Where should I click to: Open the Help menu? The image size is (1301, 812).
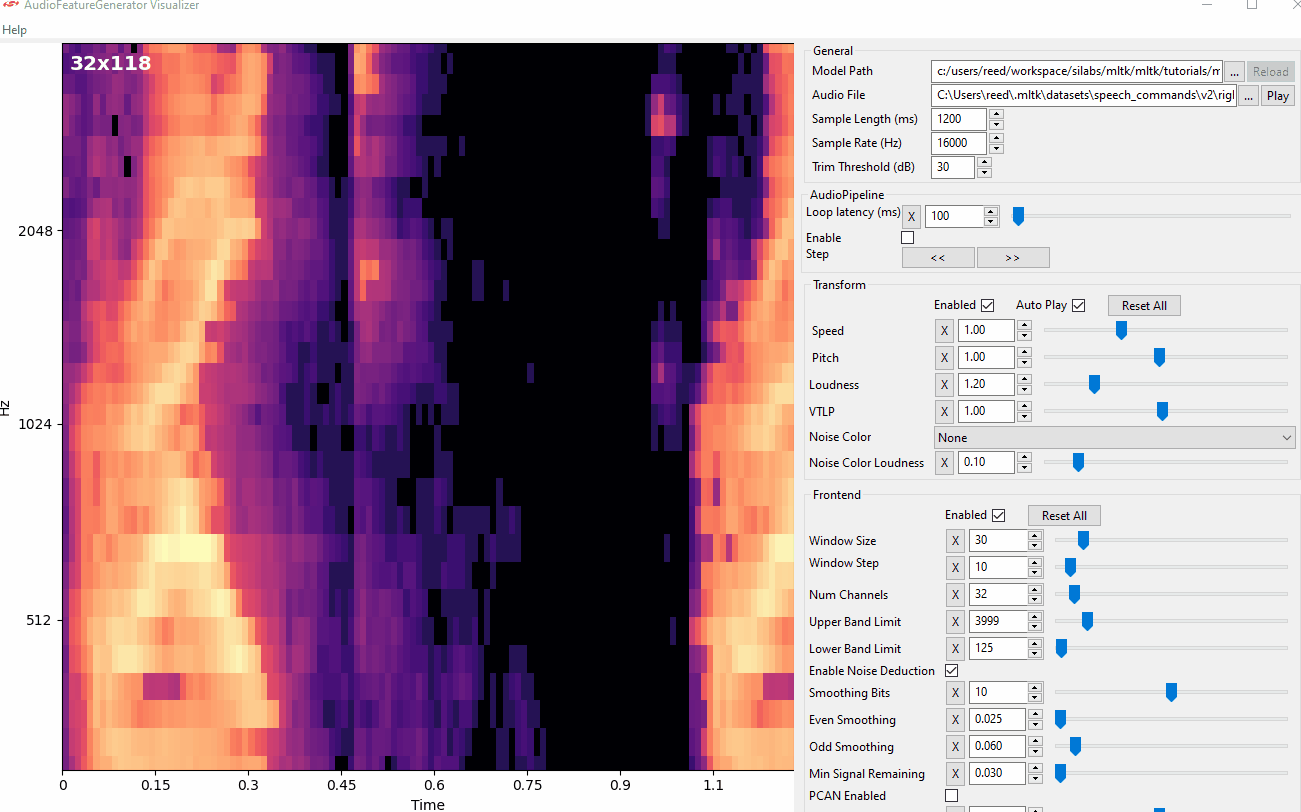pyautogui.click(x=14, y=29)
